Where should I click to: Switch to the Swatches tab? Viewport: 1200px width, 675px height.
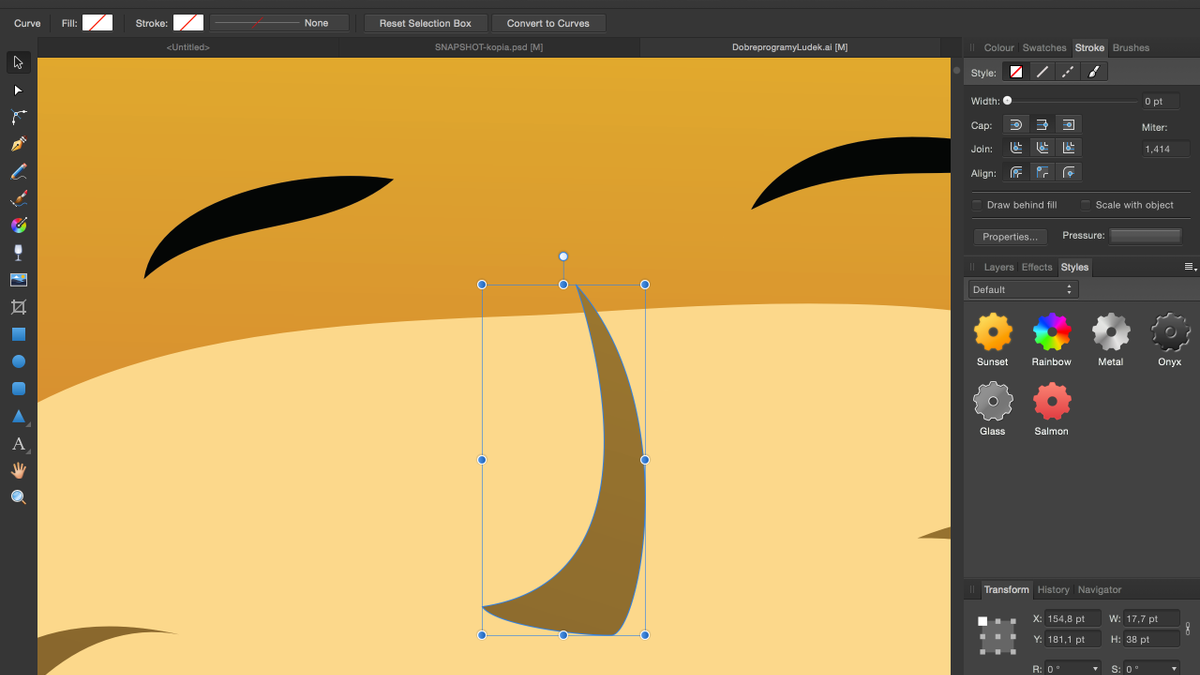(x=1044, y=48)
